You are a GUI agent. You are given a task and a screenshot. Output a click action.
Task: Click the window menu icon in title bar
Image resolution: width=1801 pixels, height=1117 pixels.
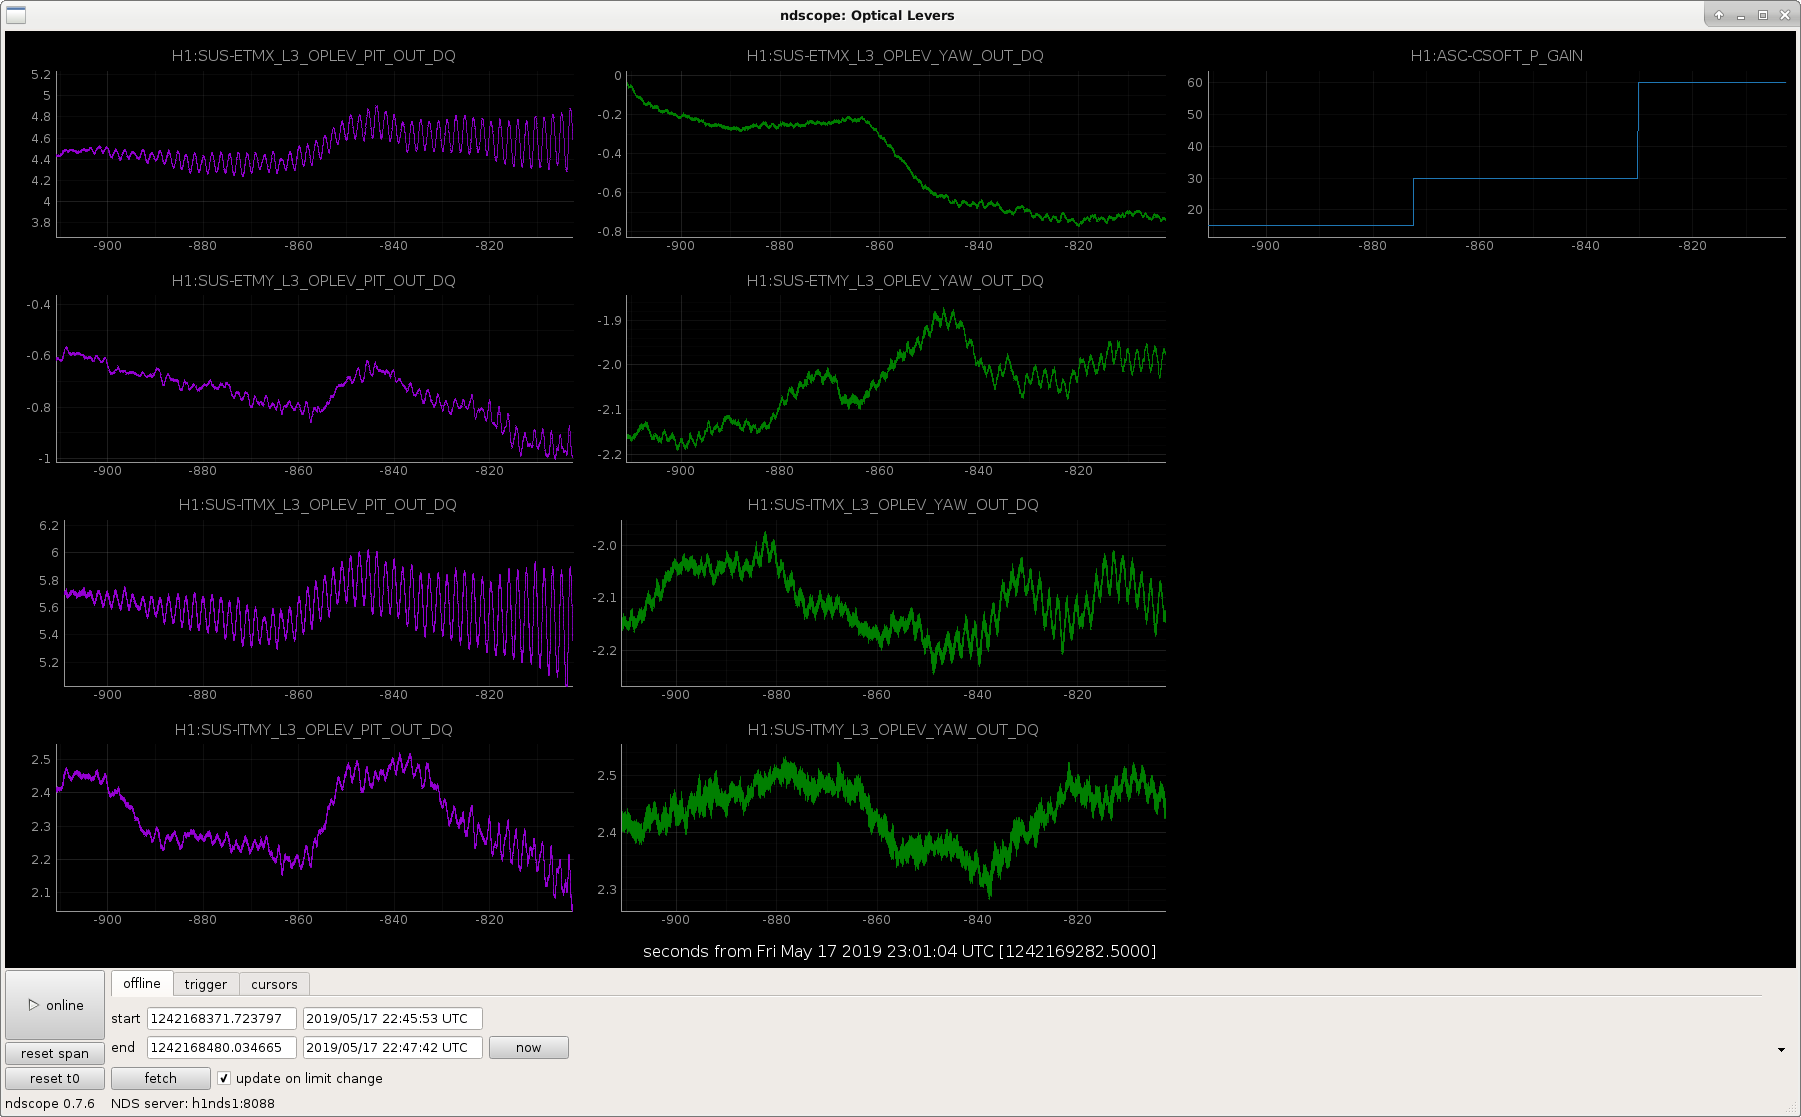pyautogui.click(x=16, y=15)
